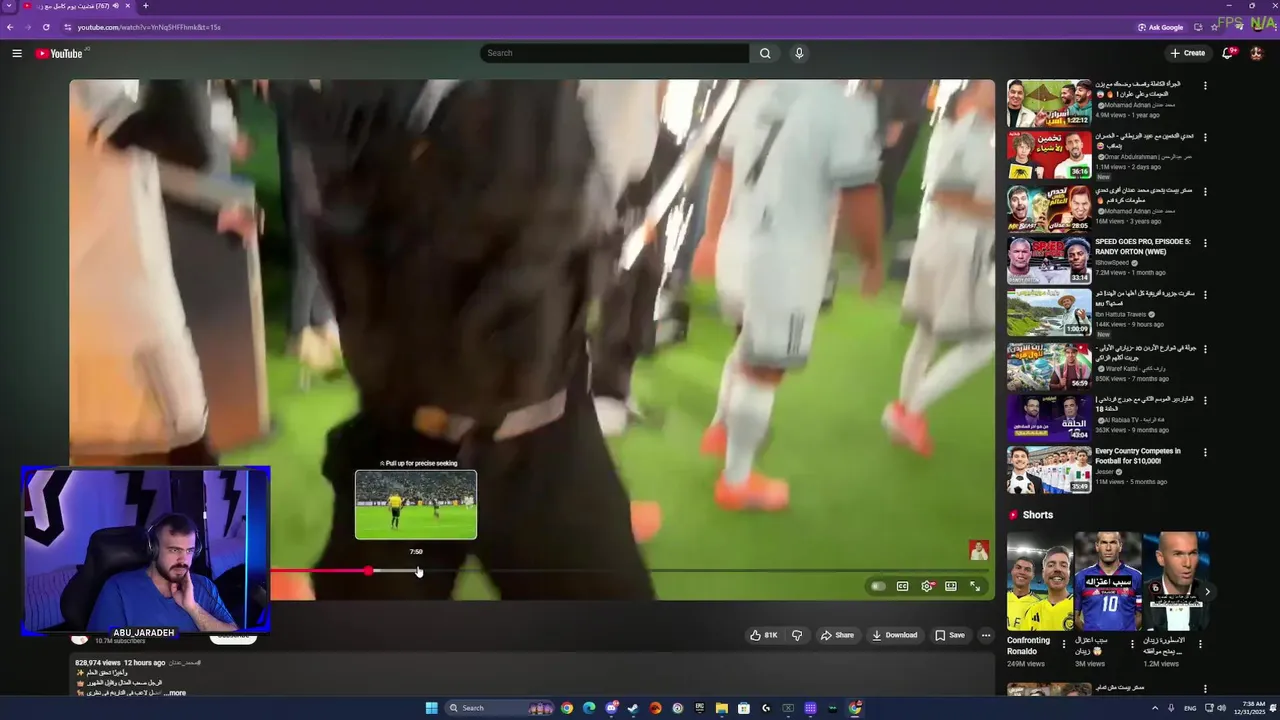1280x720 pixels.
Task: Start voice search with microphone icon
Action: coord(799,53)
